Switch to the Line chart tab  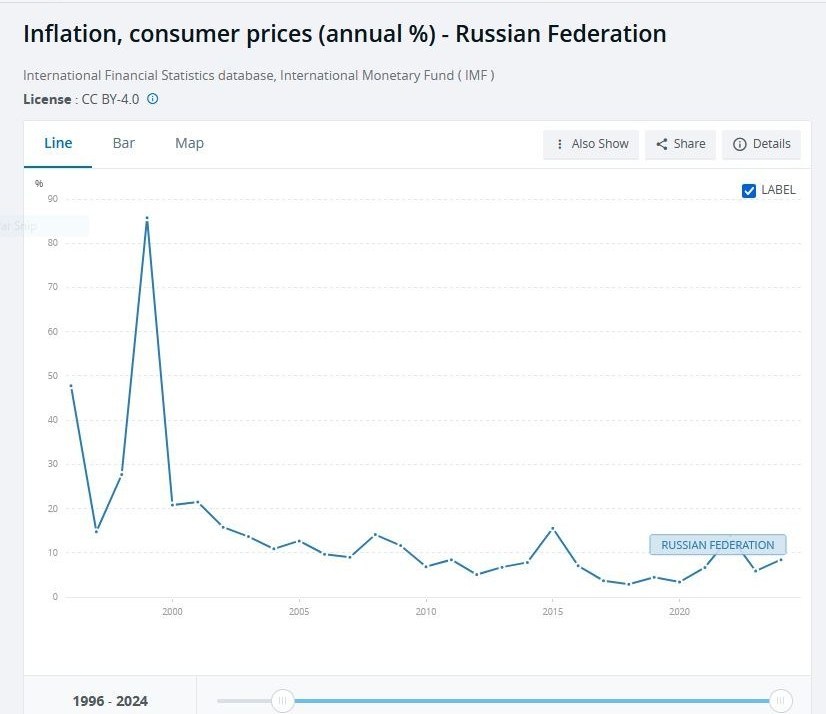pos(58,143)
